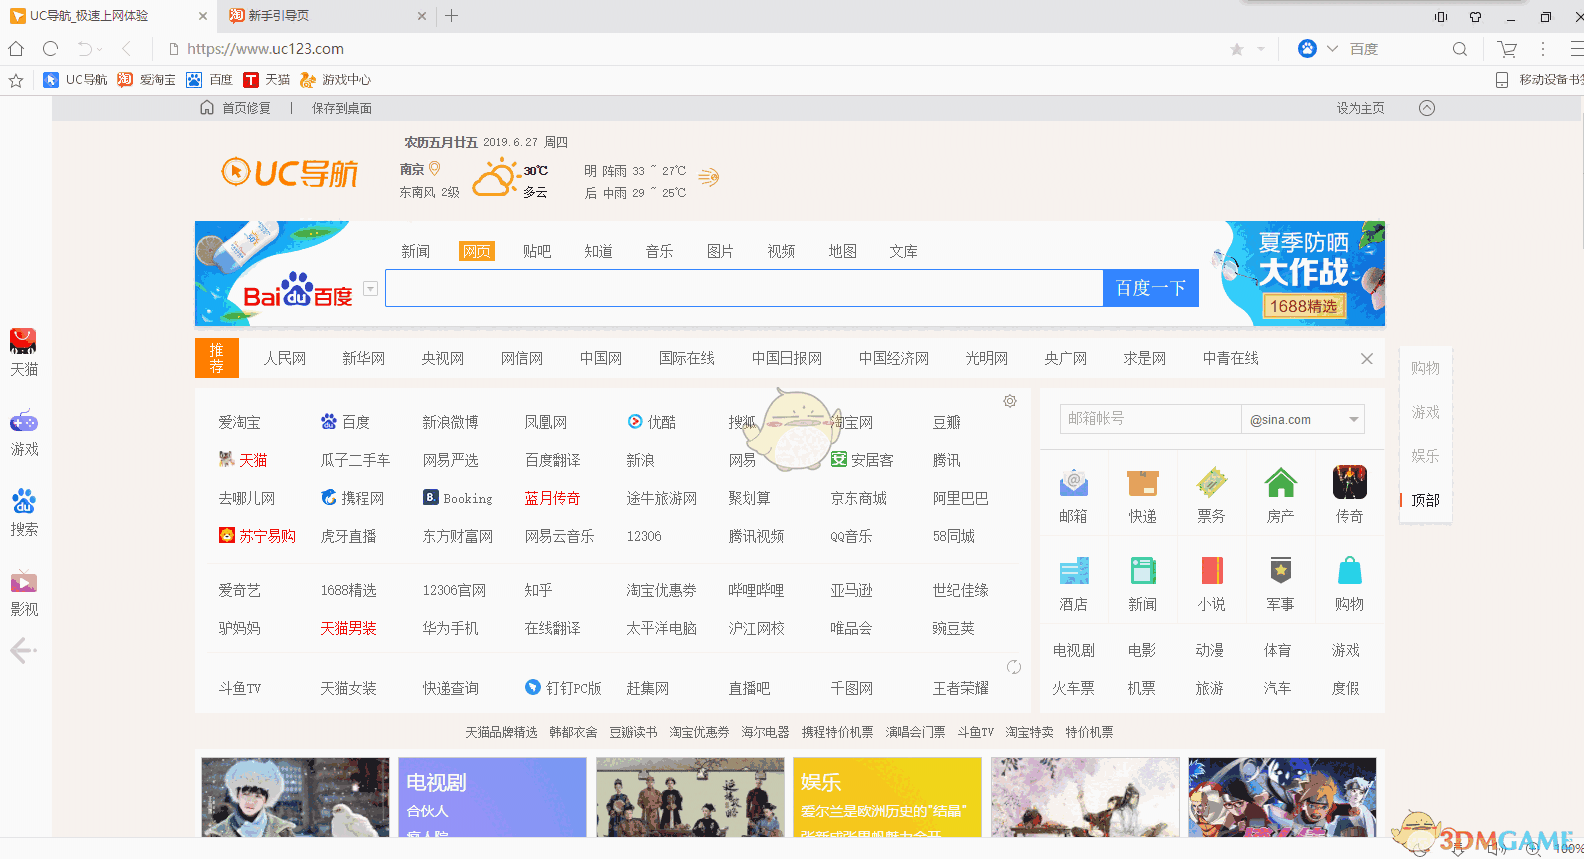Click the 传奇 game icon
Screen dimensions: 1584x859
click(x=1350, y=482)
